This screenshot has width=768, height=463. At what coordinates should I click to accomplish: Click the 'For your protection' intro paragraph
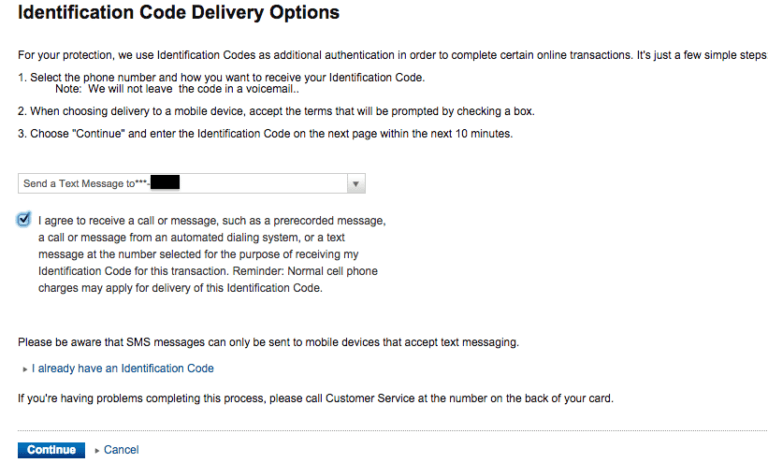pos(390,54)
